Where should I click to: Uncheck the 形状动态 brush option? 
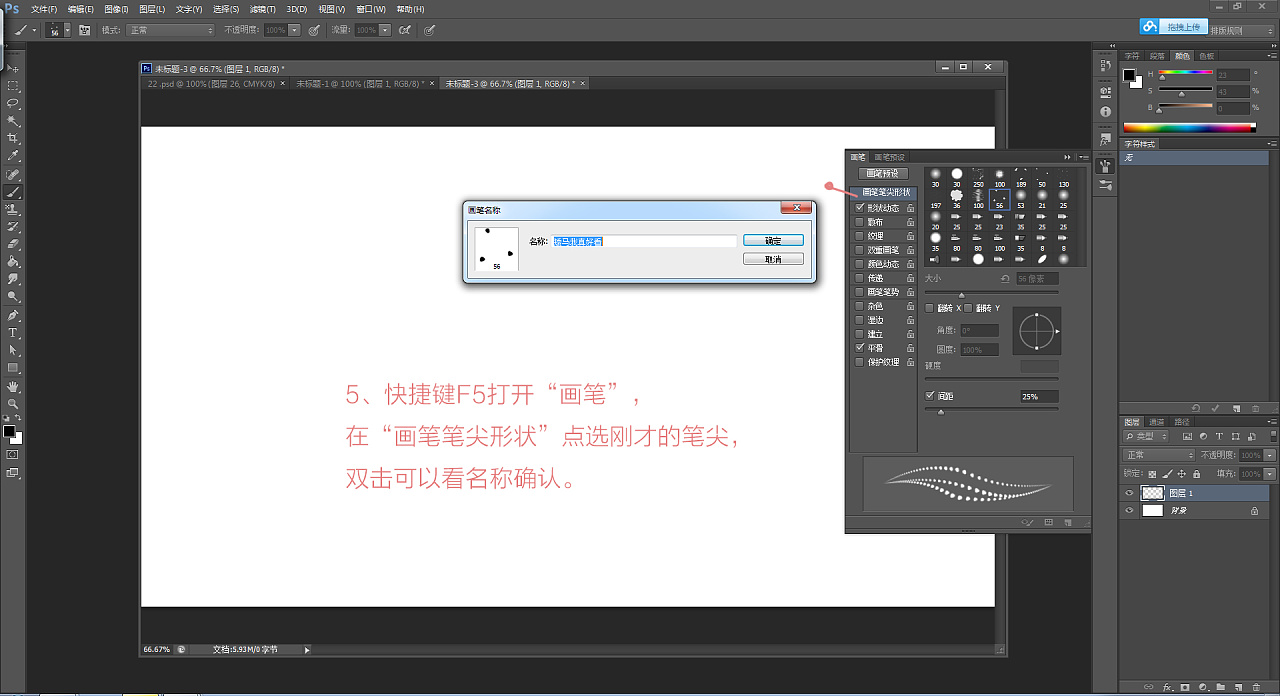(860, 208)
